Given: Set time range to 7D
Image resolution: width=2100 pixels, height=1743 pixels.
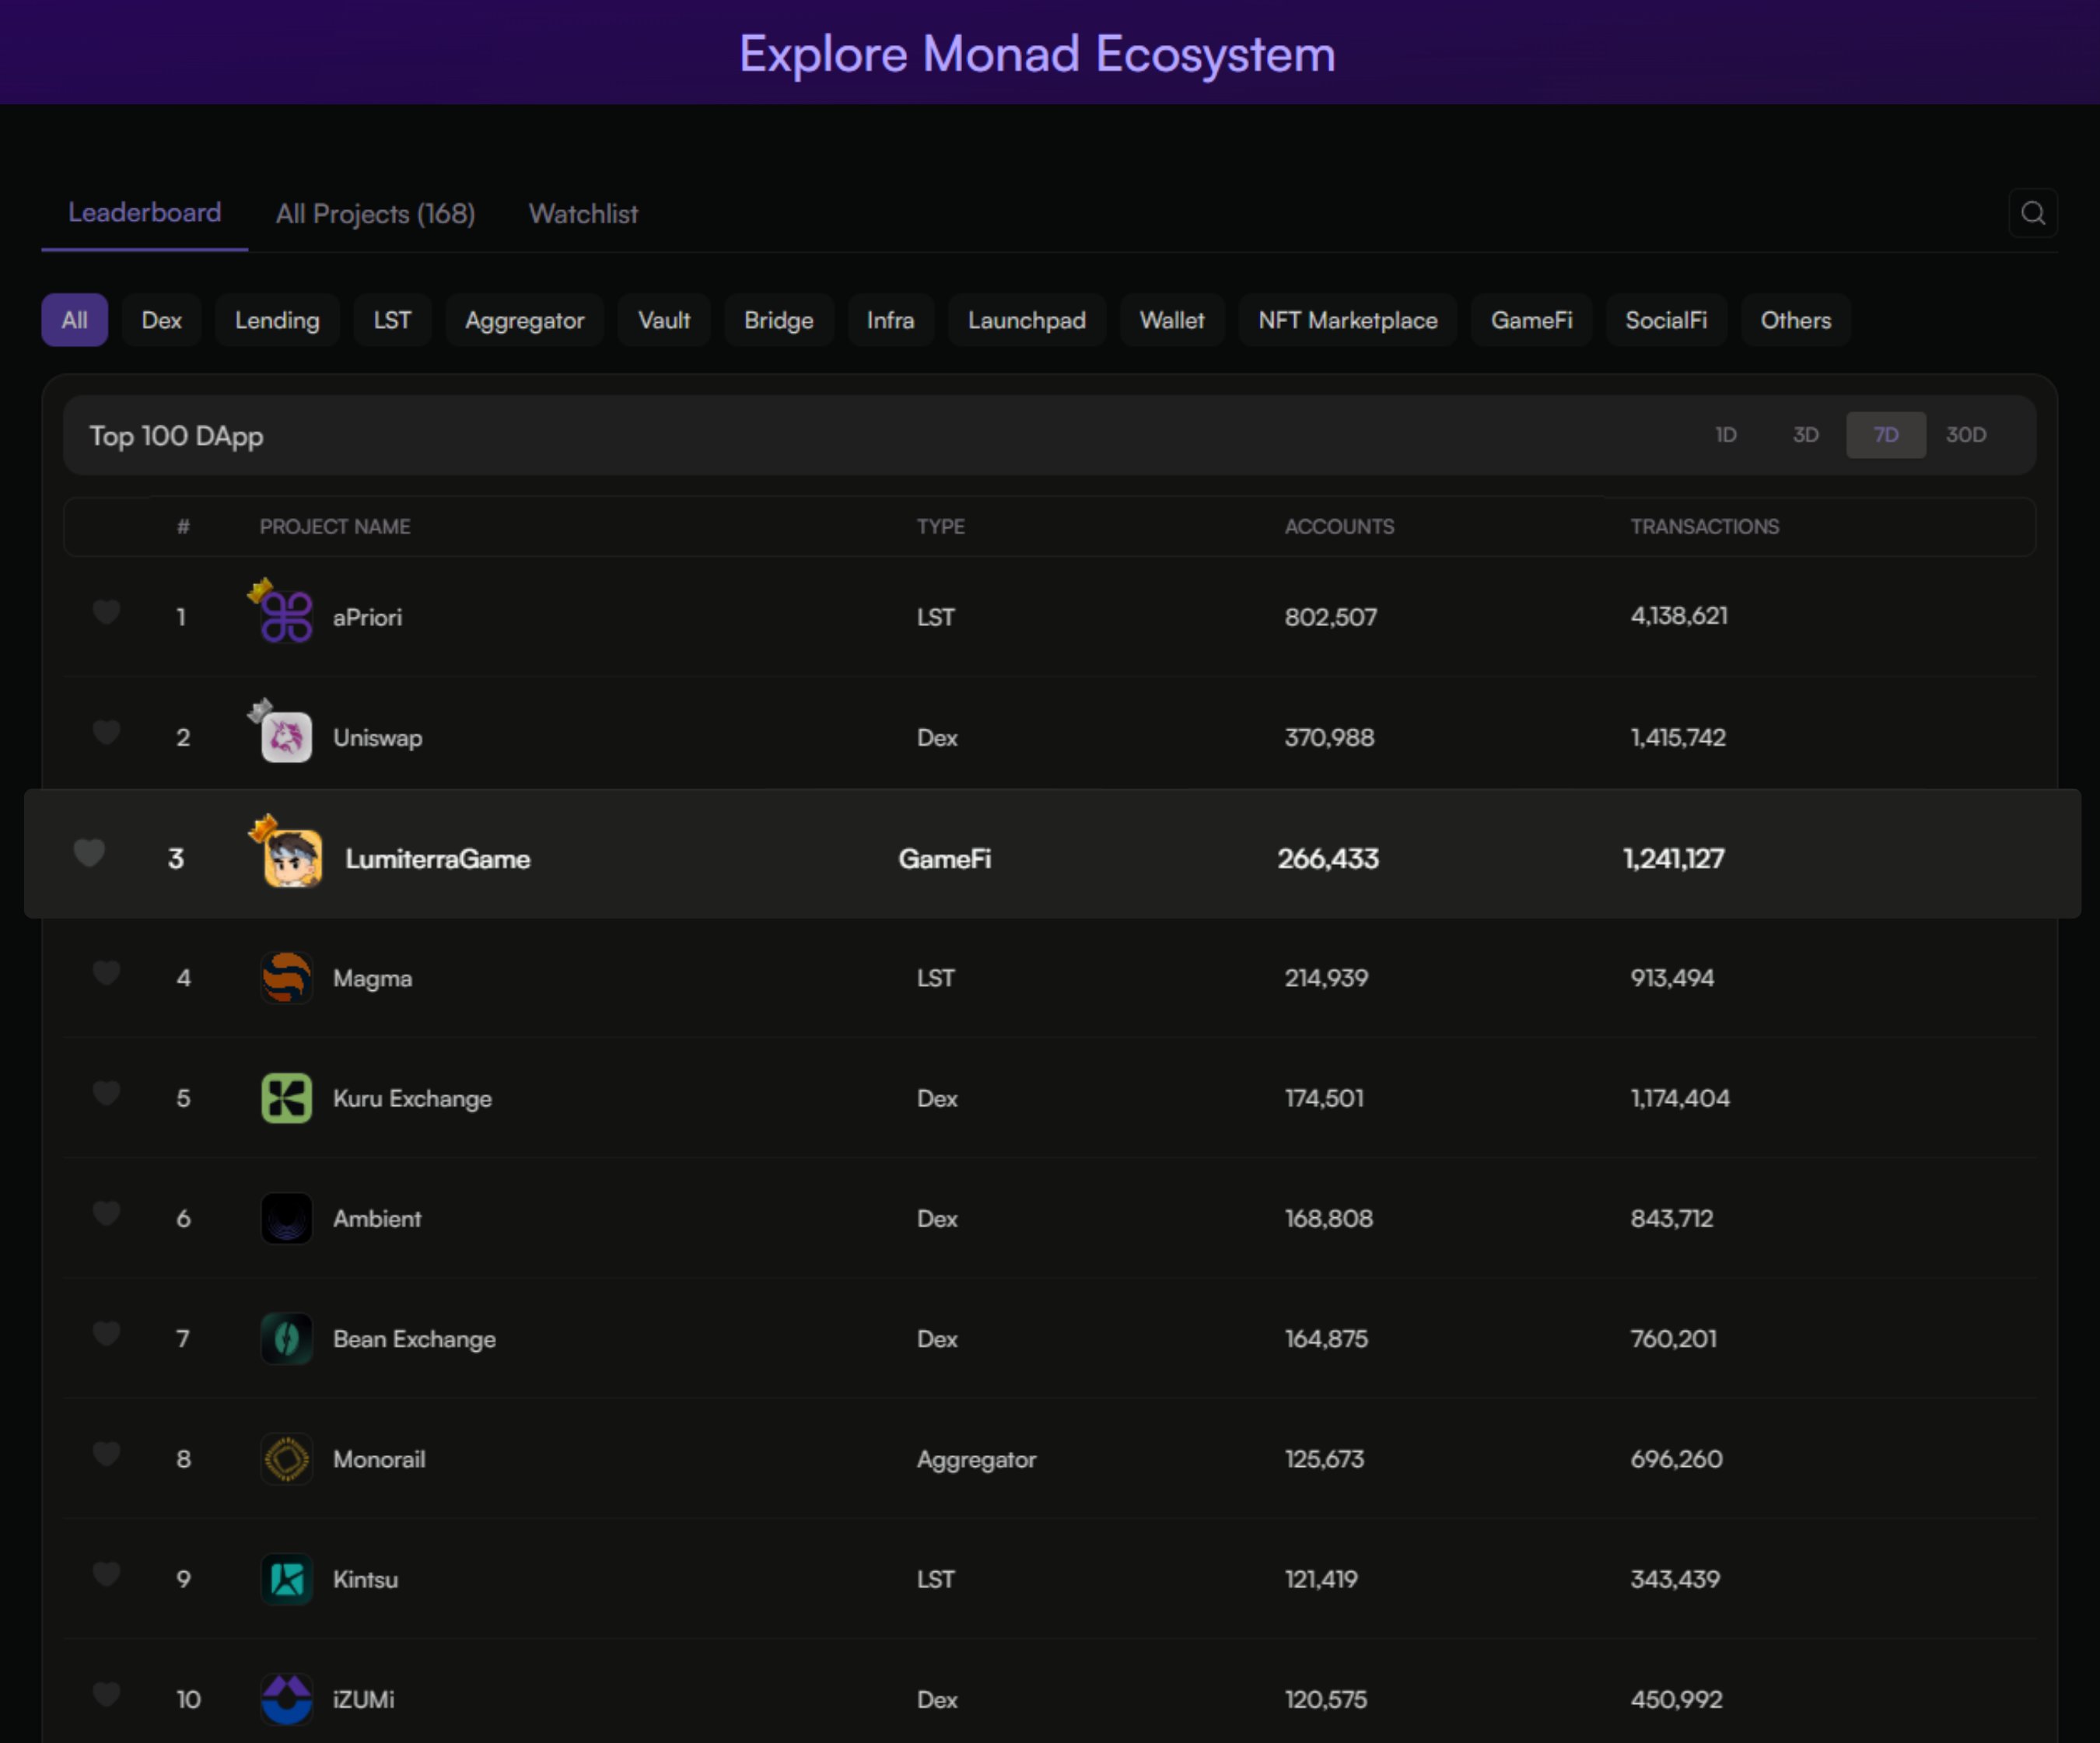Looking at the screenshot, I should (1886, 435).
